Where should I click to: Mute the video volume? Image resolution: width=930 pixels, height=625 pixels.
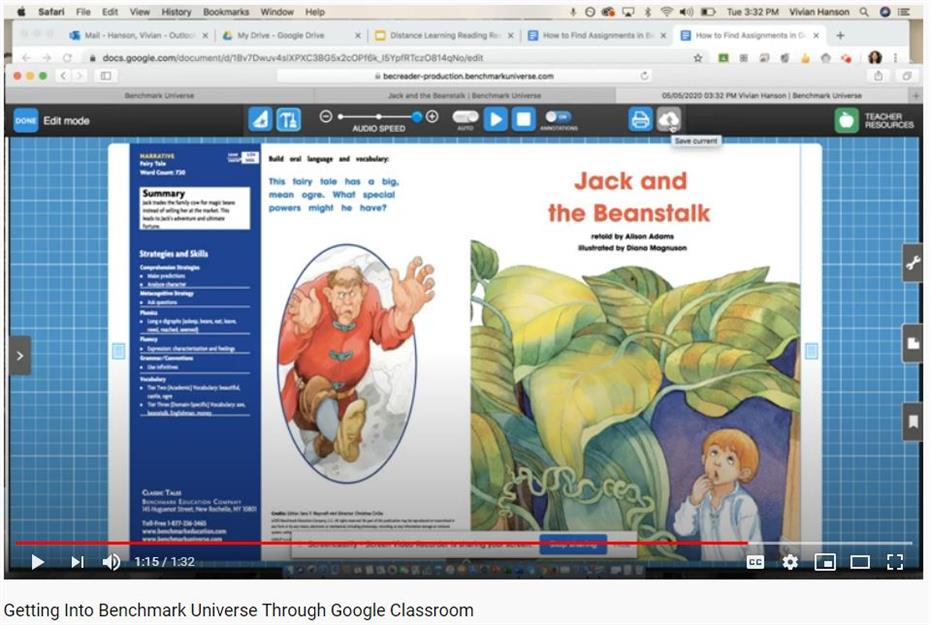111,562
